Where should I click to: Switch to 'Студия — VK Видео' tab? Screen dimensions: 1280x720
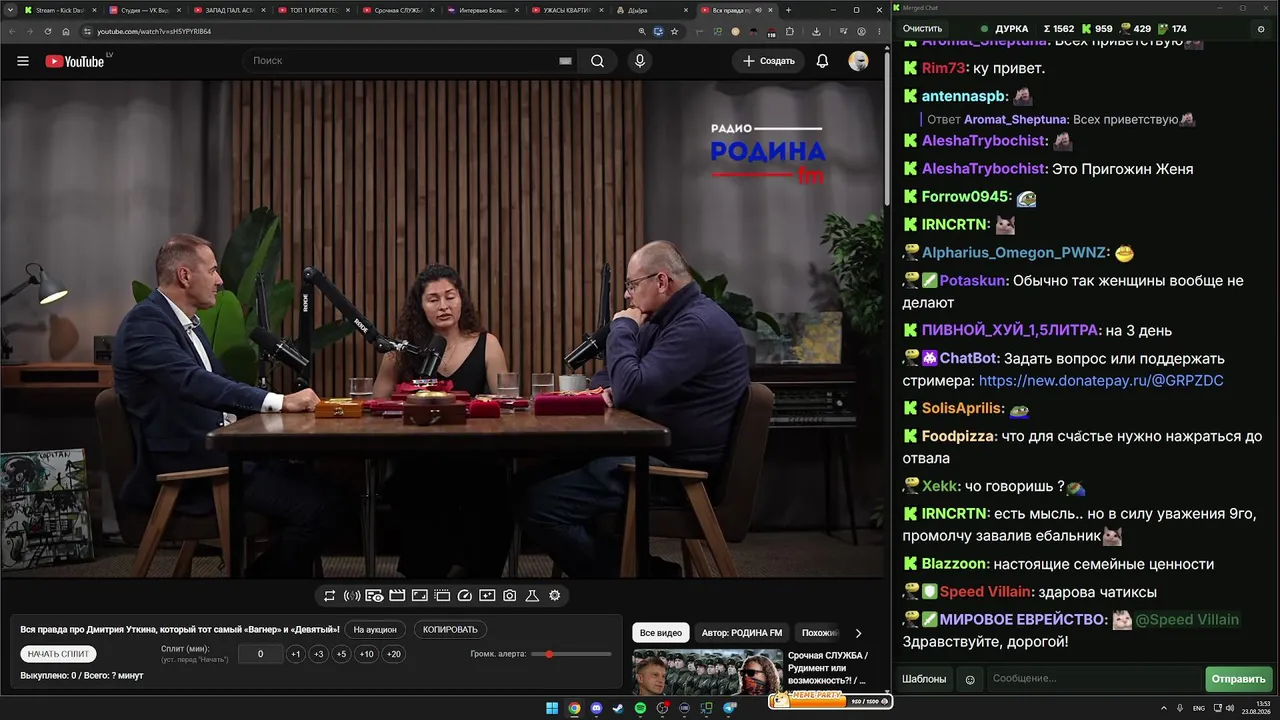coord(145,10)
